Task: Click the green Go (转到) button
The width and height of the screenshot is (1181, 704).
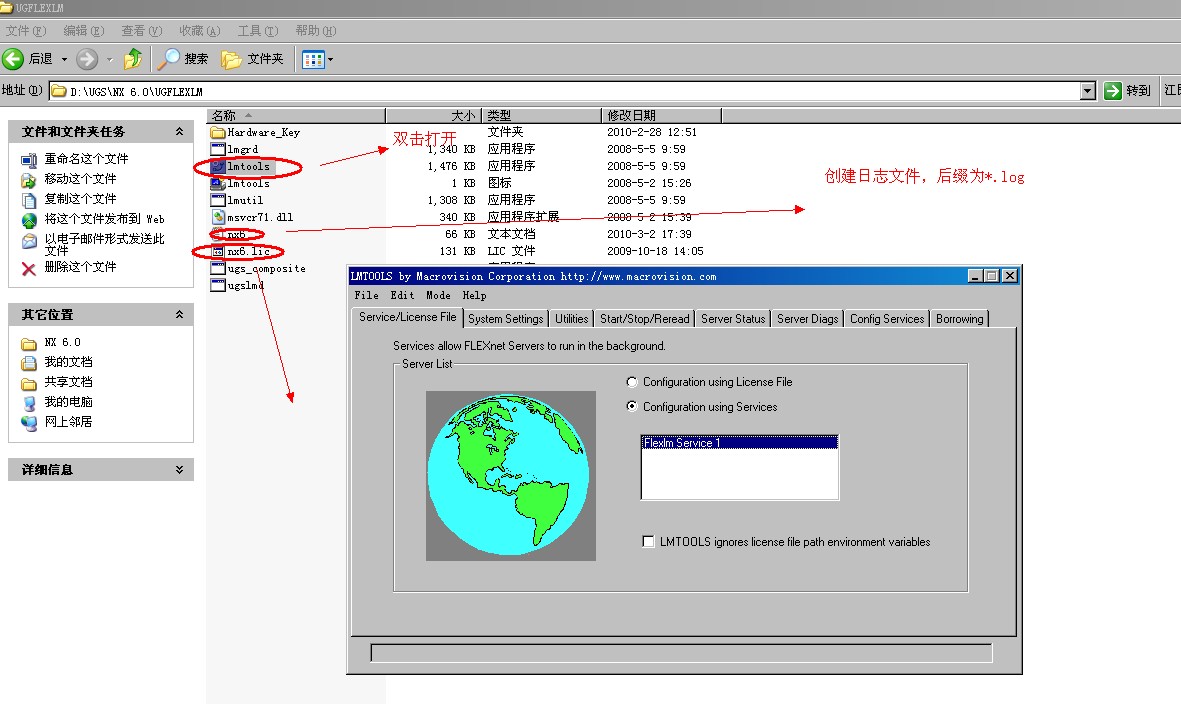Action: tap(1127, 91)
